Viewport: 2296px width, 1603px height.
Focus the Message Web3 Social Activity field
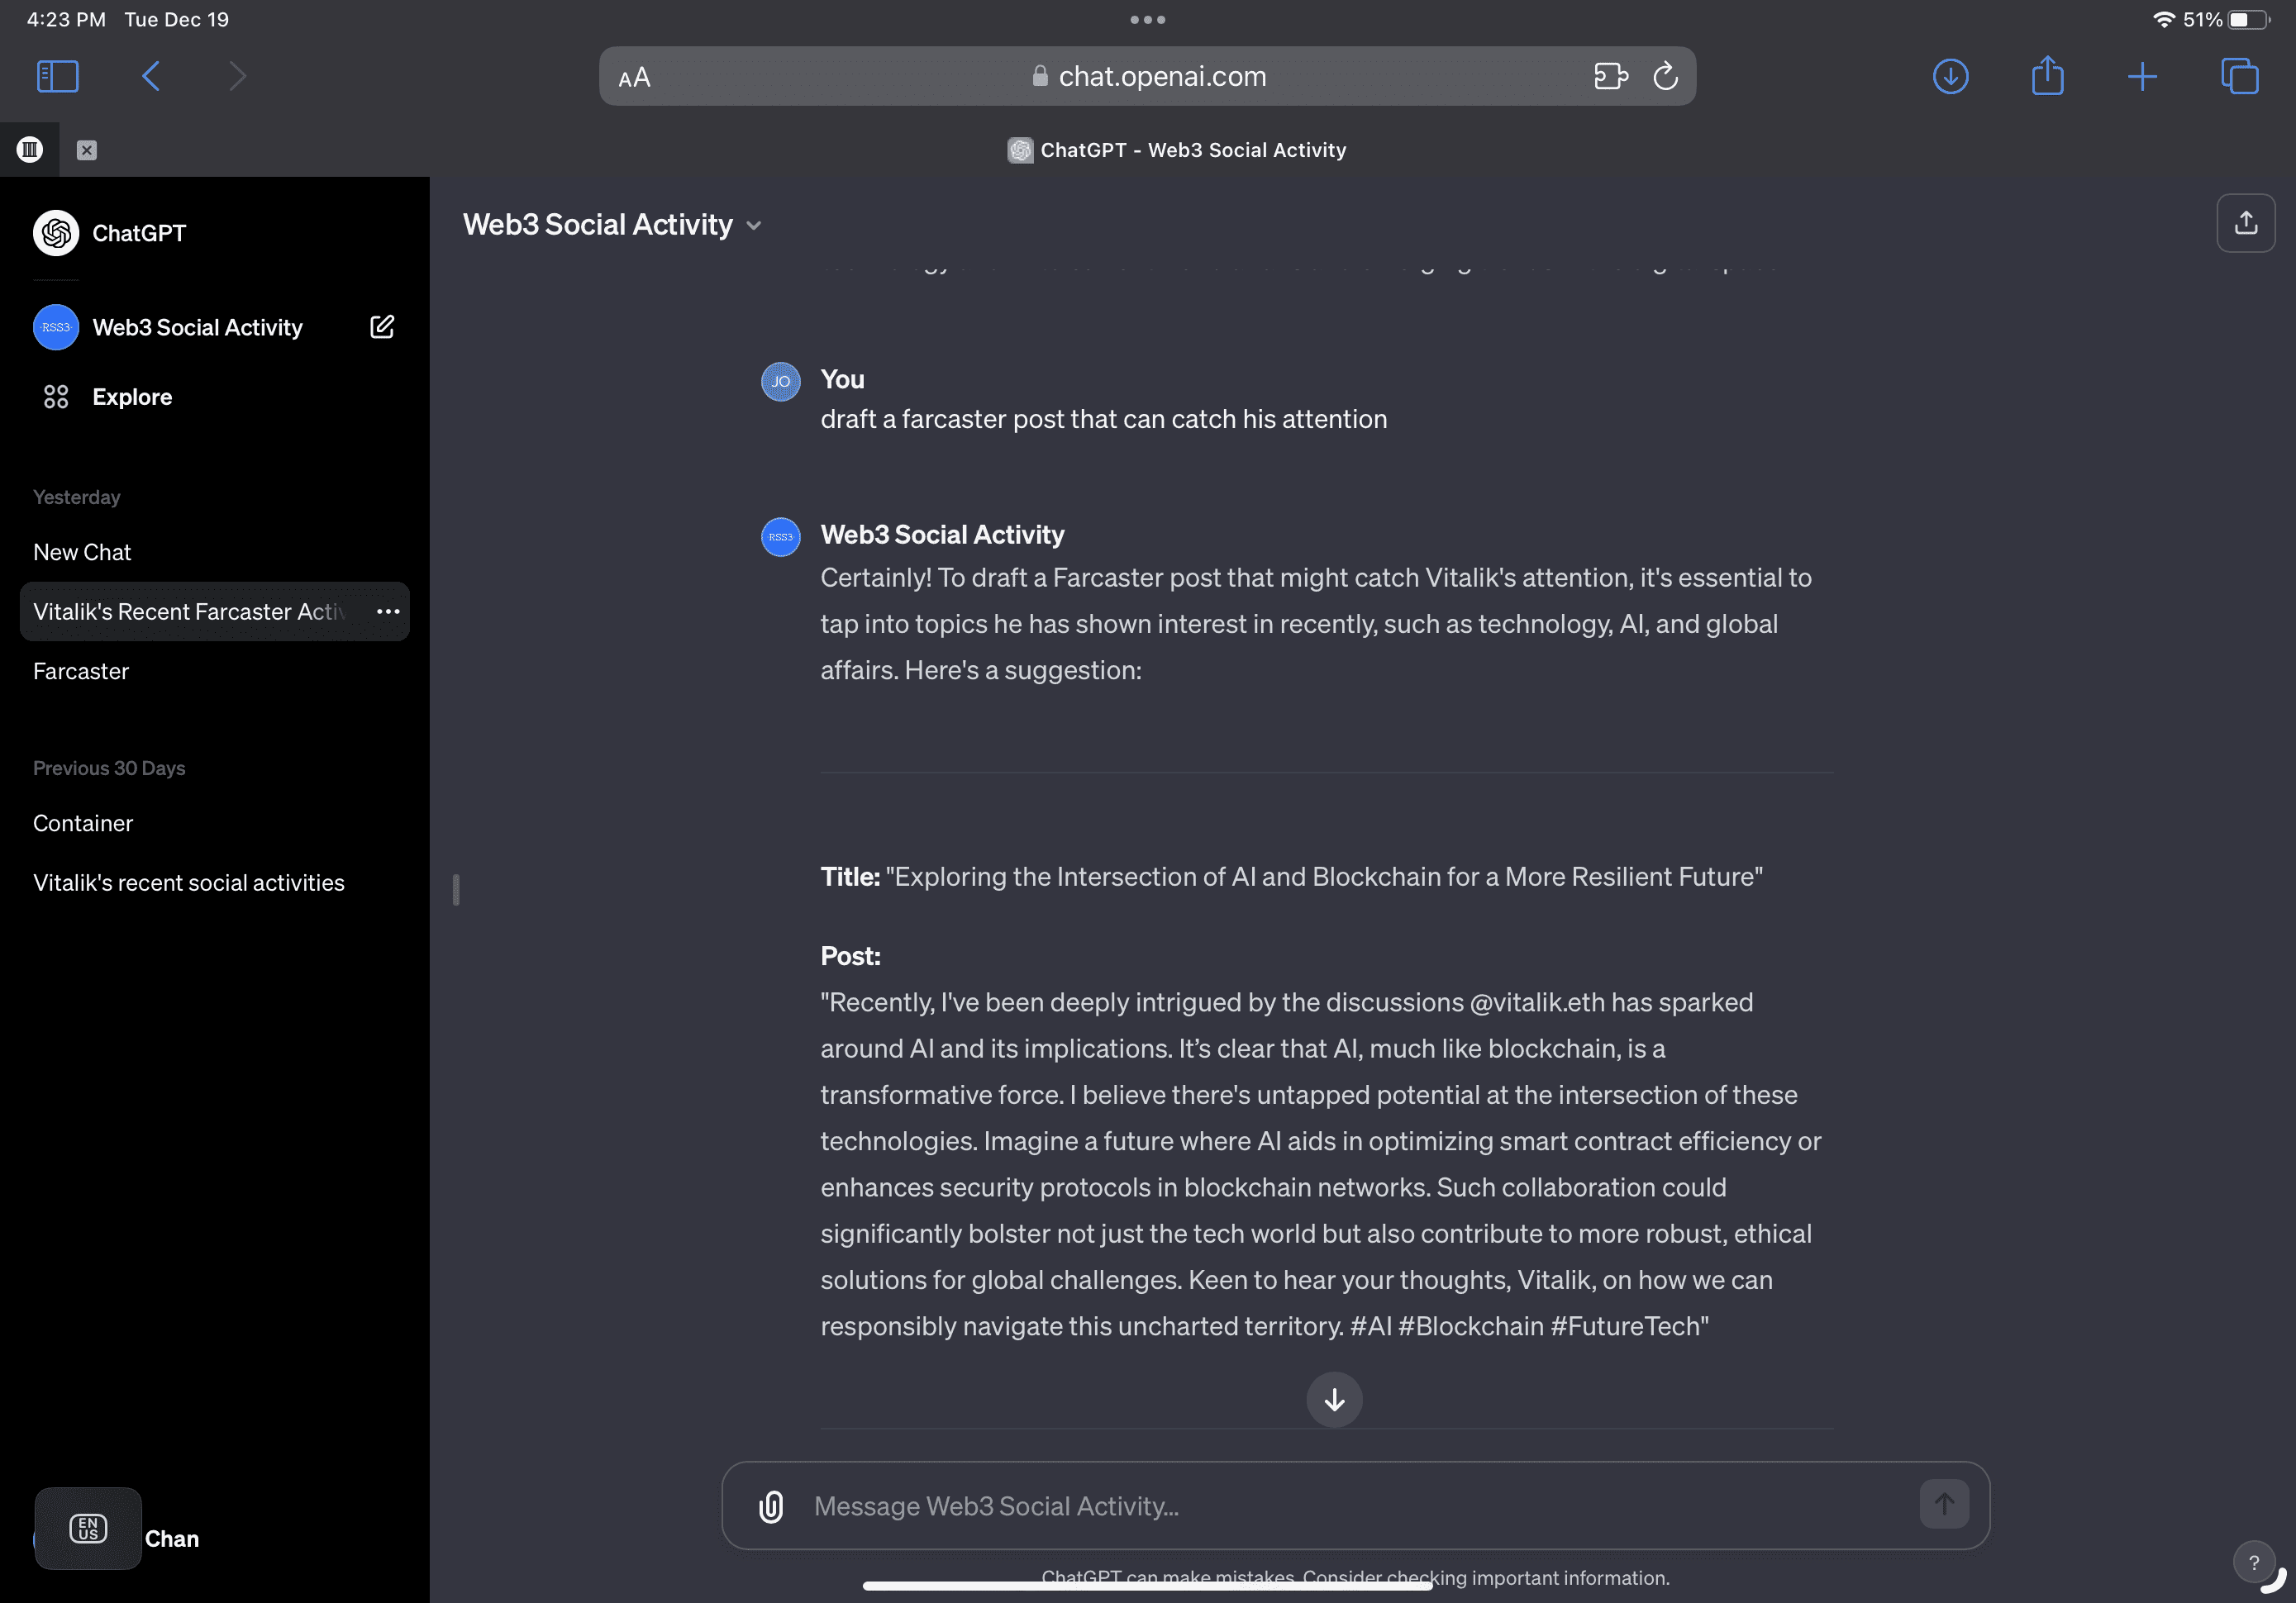(1355, 1506)
